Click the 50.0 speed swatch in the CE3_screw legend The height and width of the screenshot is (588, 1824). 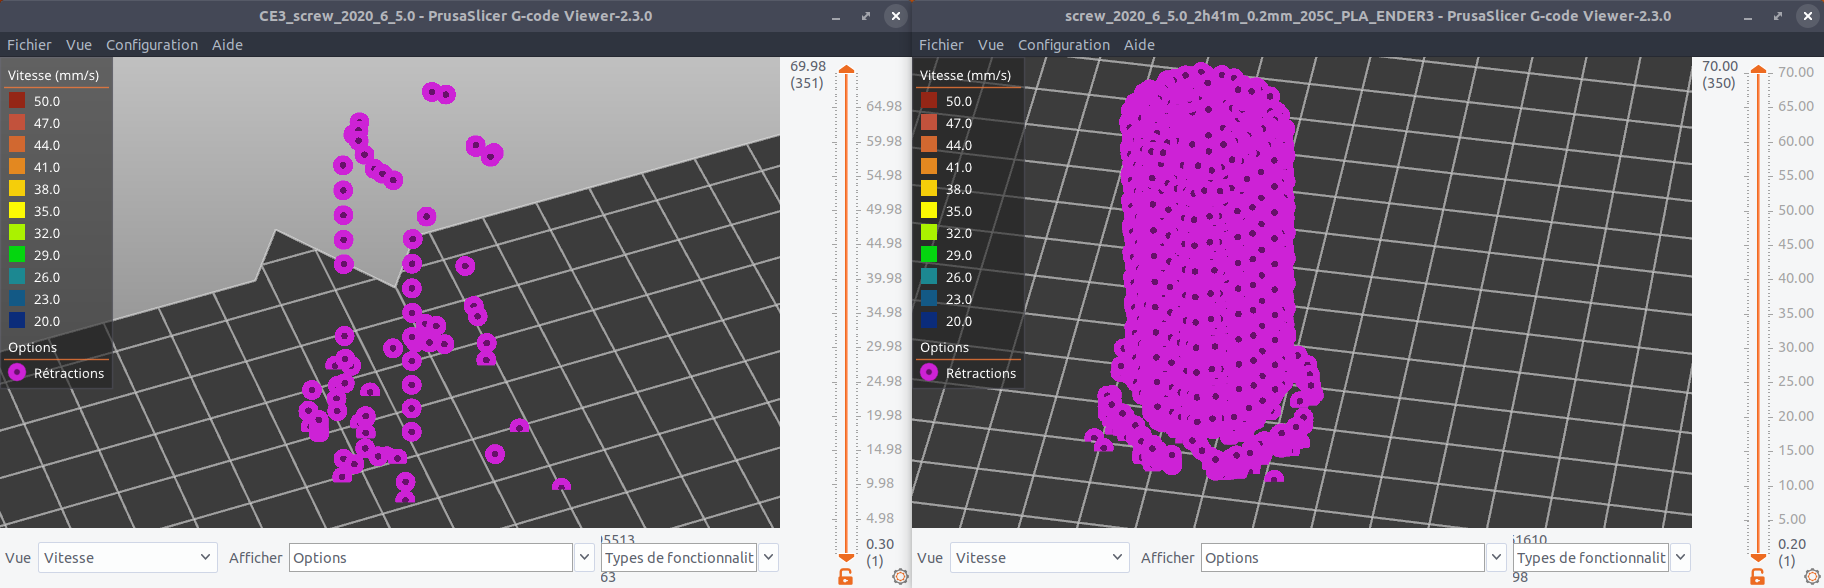tap(17, 101)
